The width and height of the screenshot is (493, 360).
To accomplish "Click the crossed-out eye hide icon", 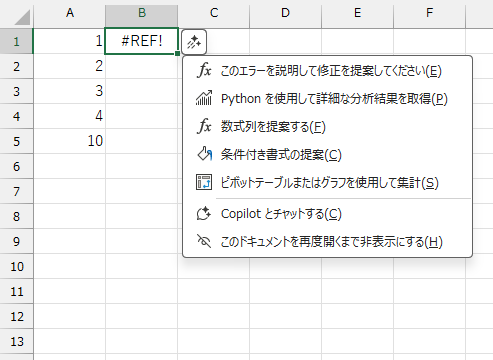I will pos(204,241).
